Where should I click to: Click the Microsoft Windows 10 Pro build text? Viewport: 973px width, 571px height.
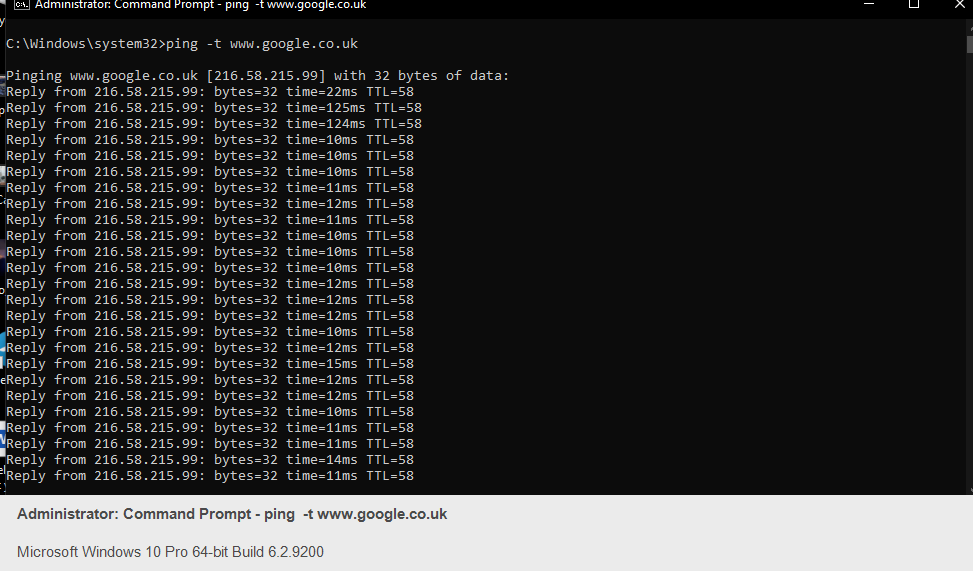pos(170,552)
